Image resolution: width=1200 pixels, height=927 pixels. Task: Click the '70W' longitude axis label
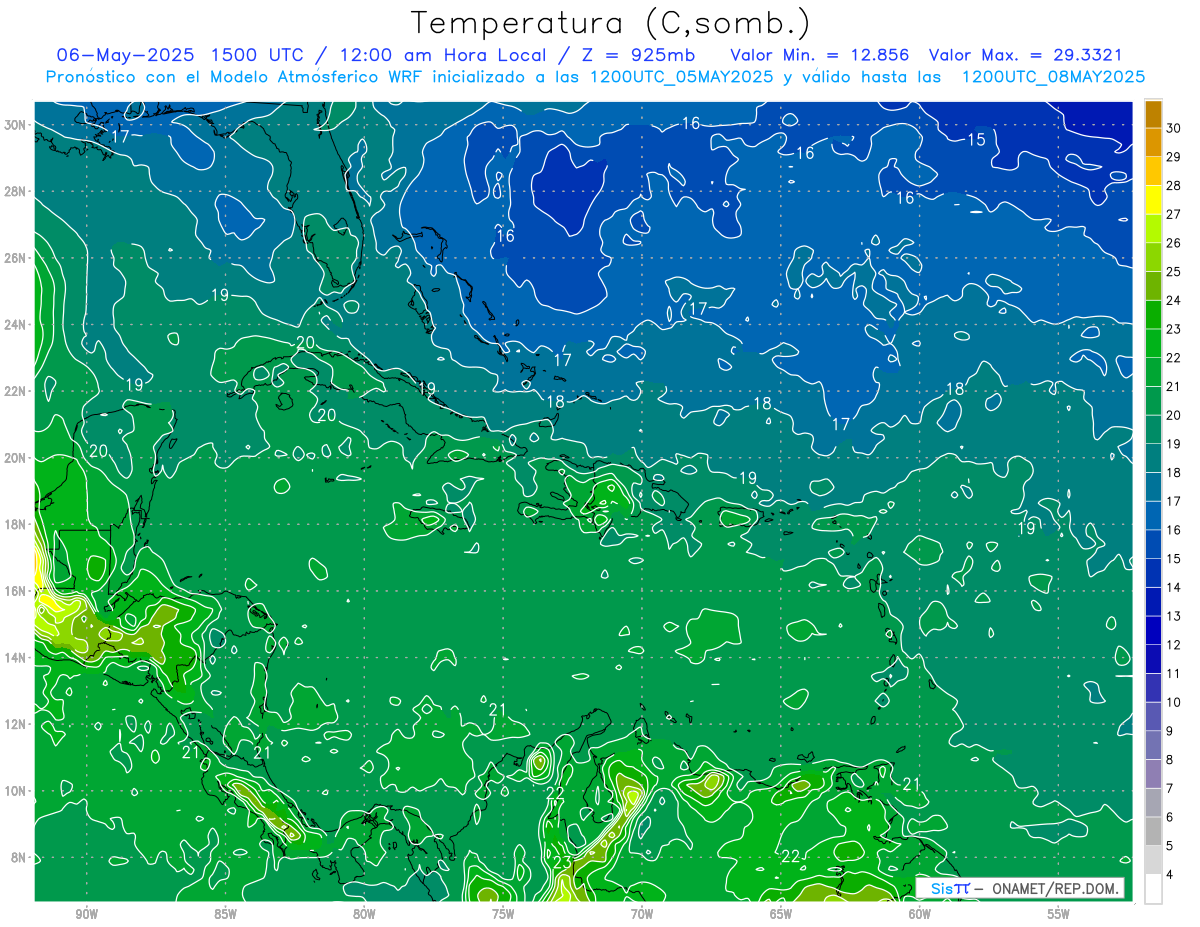pyautogui.click(x=642, y=914)
